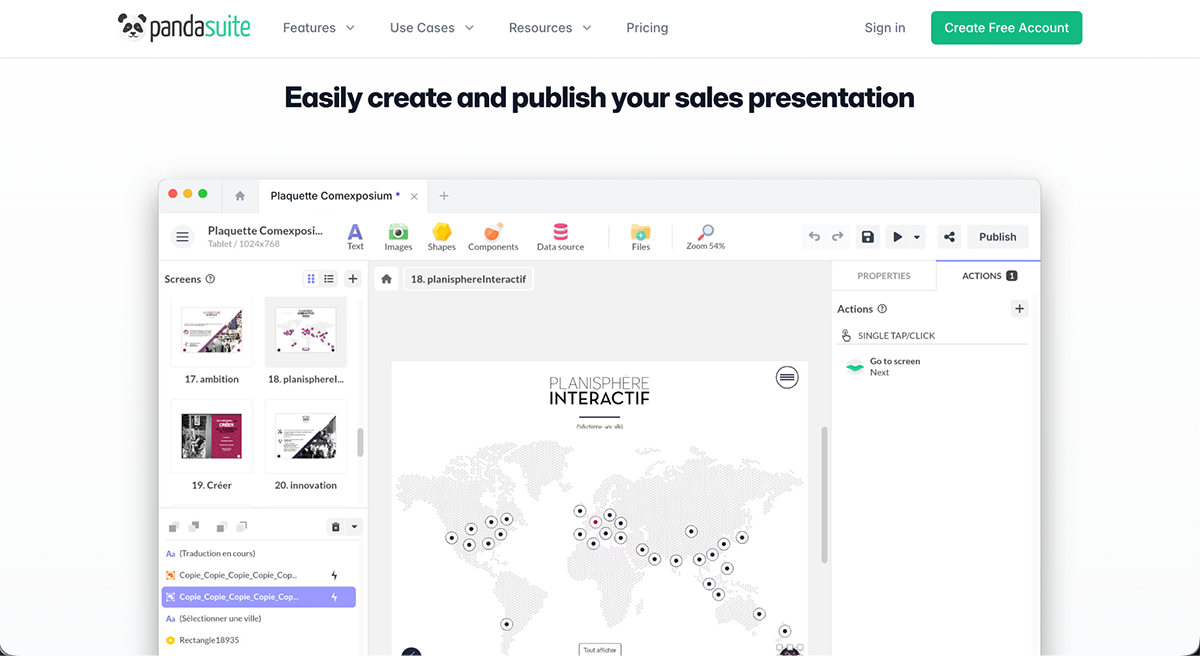This screenshot has width=1200, height=656.
Task: Switch to the PROPERTIES tab
Action: click(x=884, y=276)
